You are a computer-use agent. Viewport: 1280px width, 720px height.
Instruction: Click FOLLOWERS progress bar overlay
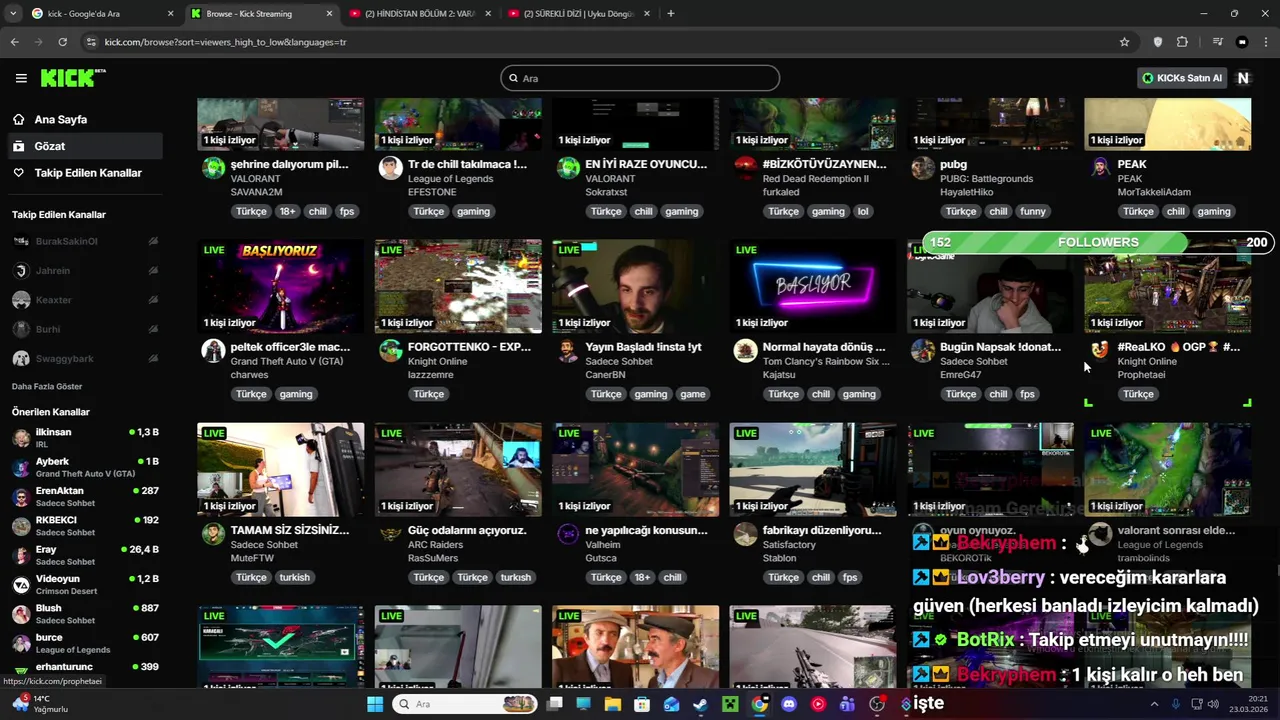pos(1098,242)
